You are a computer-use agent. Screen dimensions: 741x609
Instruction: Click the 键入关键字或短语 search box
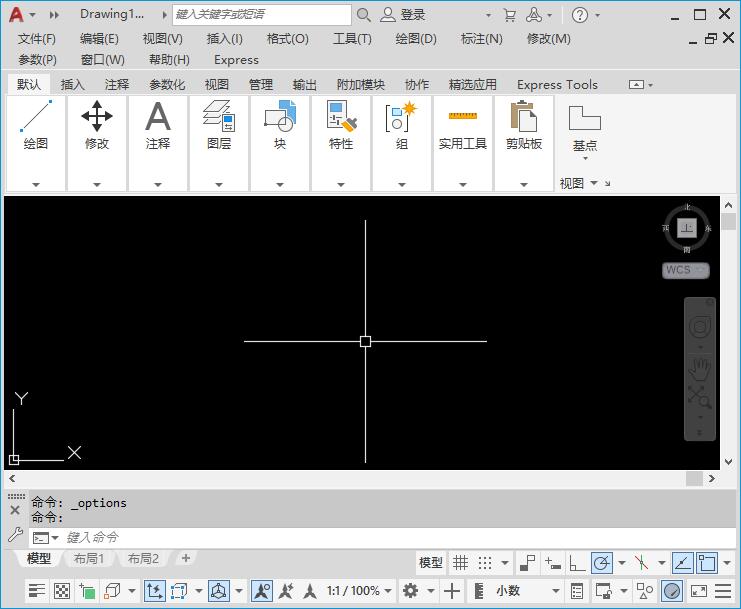tap(262, 15)
